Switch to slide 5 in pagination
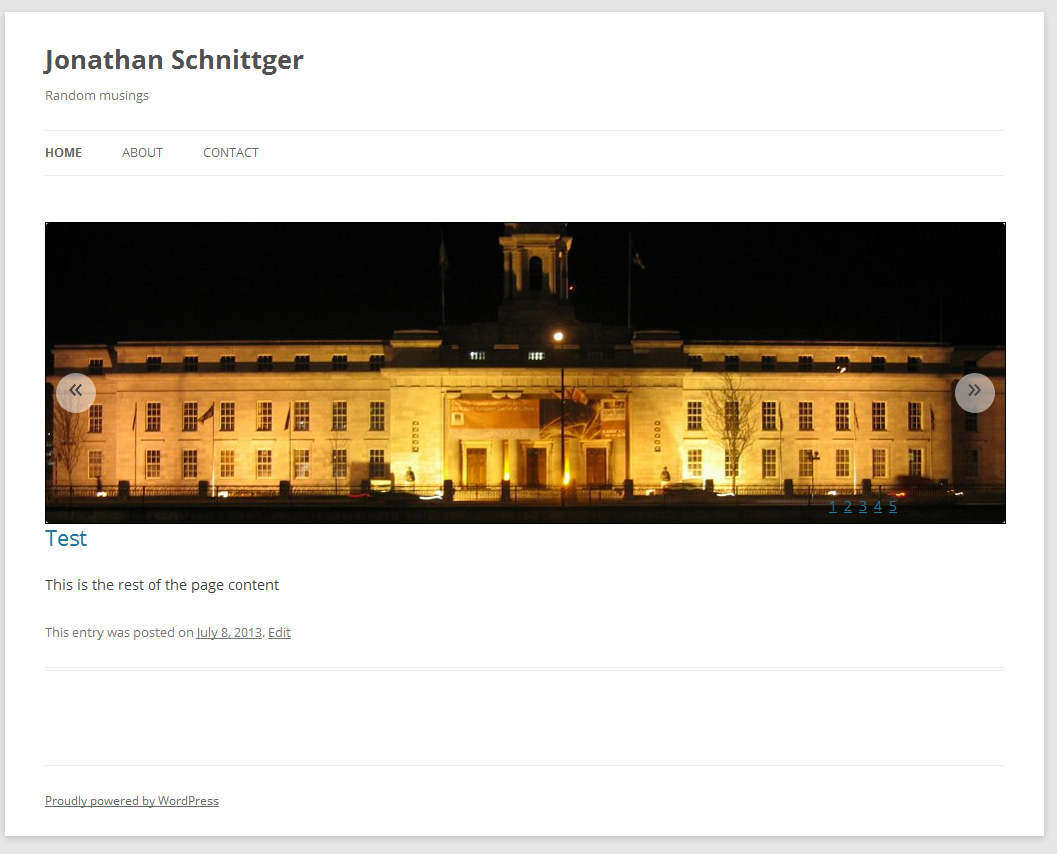 [893, 506]
